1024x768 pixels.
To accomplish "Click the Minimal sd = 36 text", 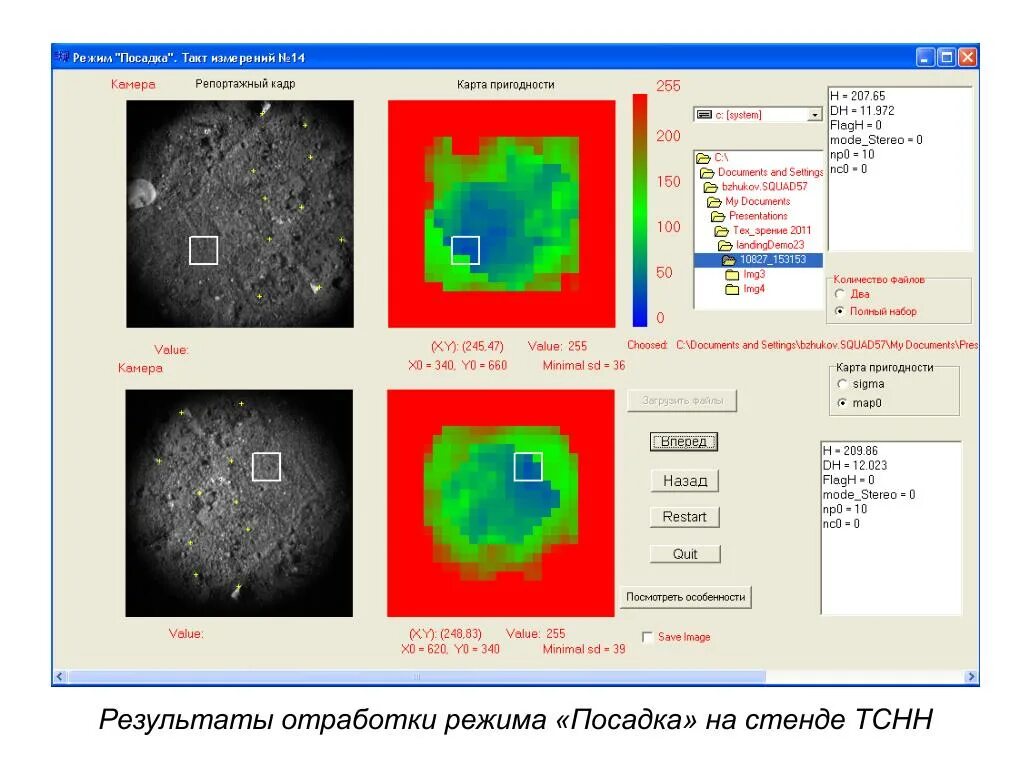I will pyautogui.click(x=584, y=366).
